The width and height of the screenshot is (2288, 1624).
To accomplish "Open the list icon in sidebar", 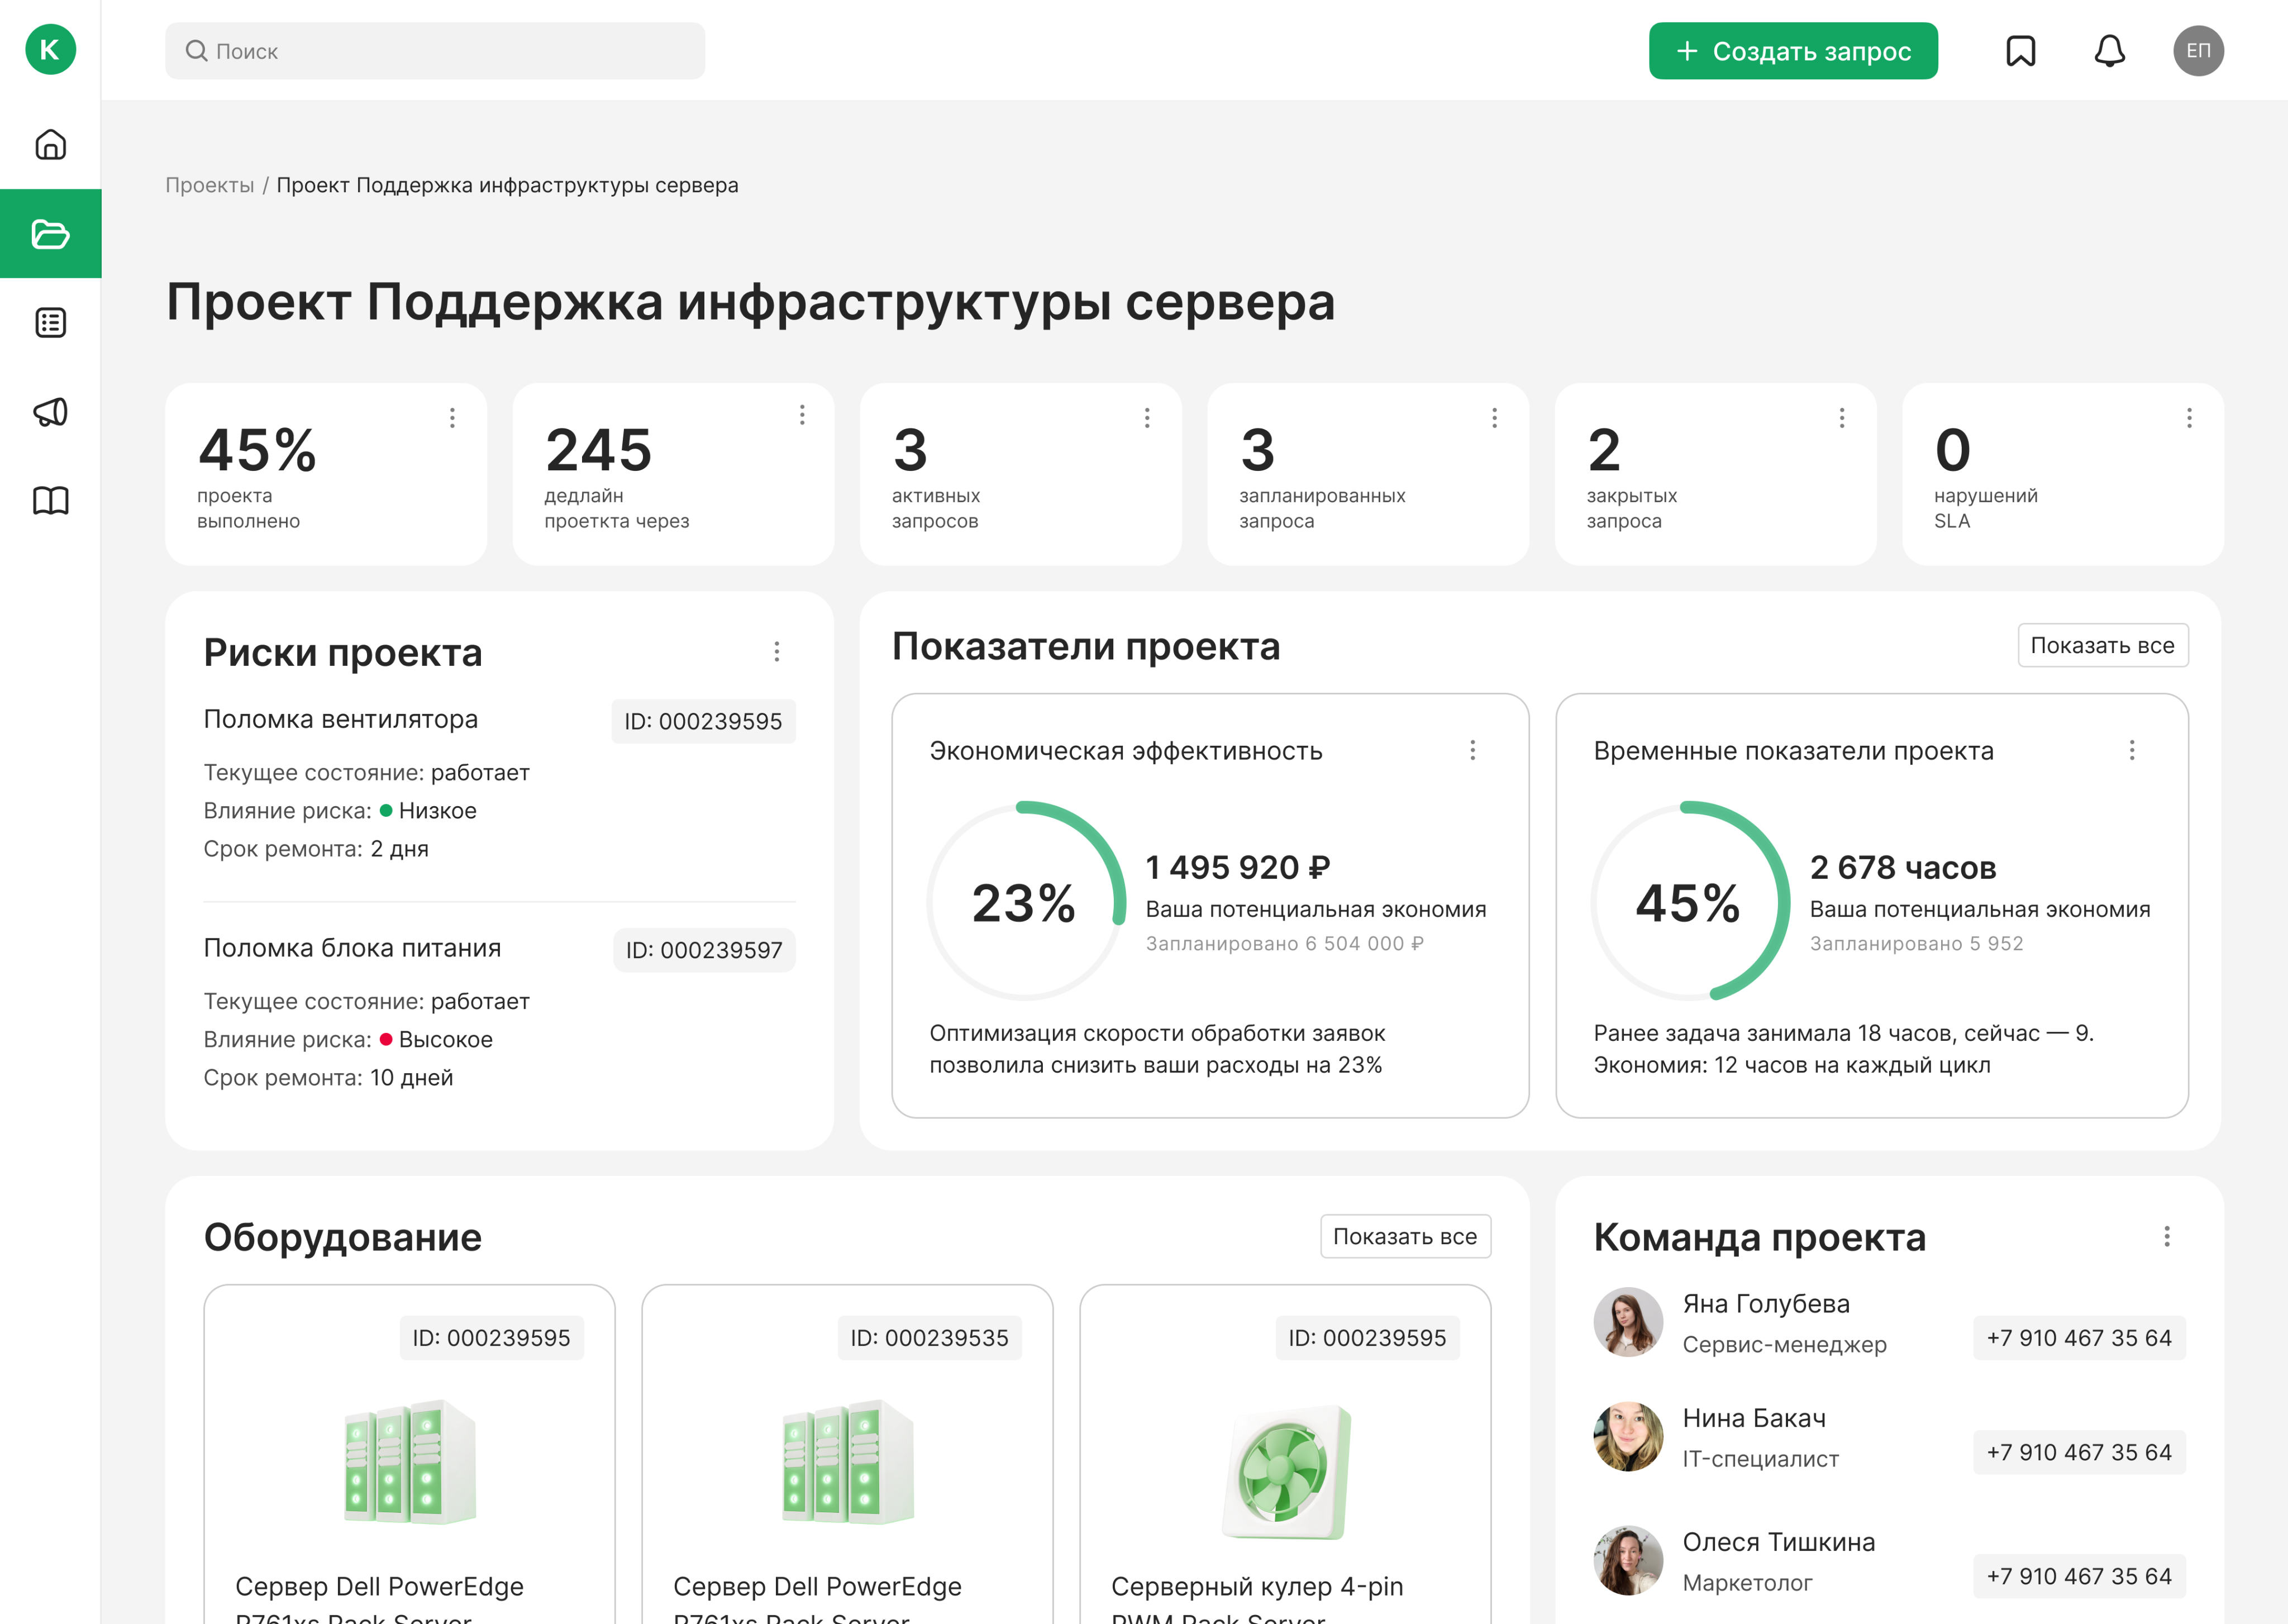I will pos(50,323).
